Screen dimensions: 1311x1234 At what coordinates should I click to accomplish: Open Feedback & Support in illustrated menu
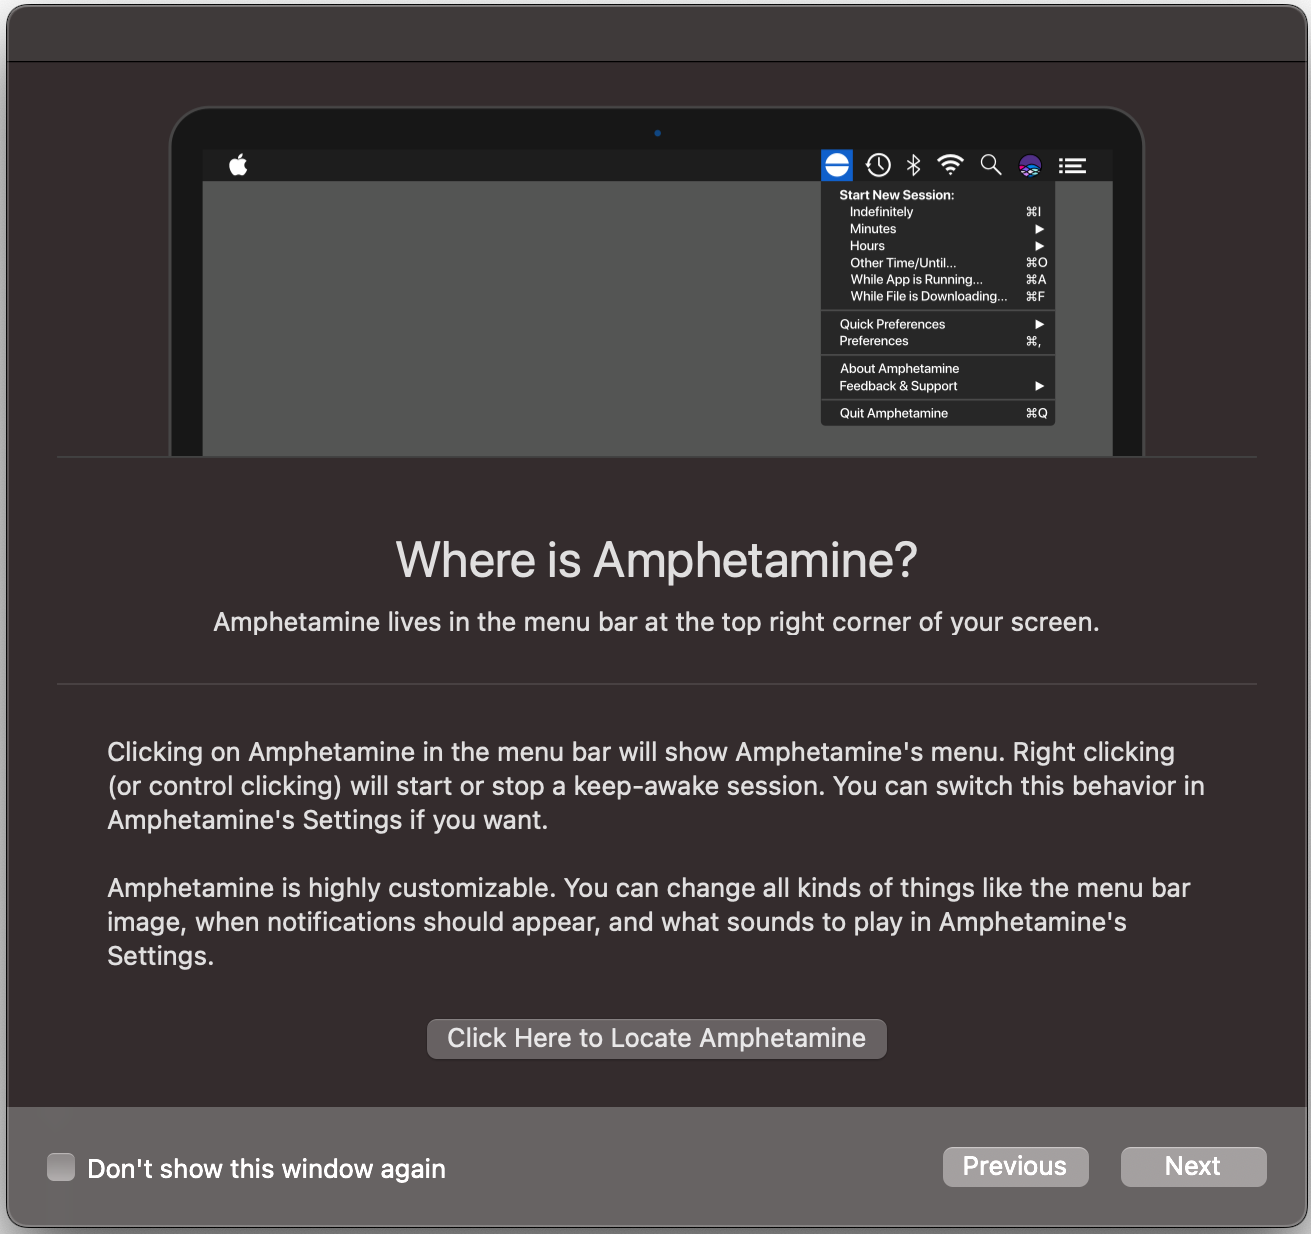(938, 386)
